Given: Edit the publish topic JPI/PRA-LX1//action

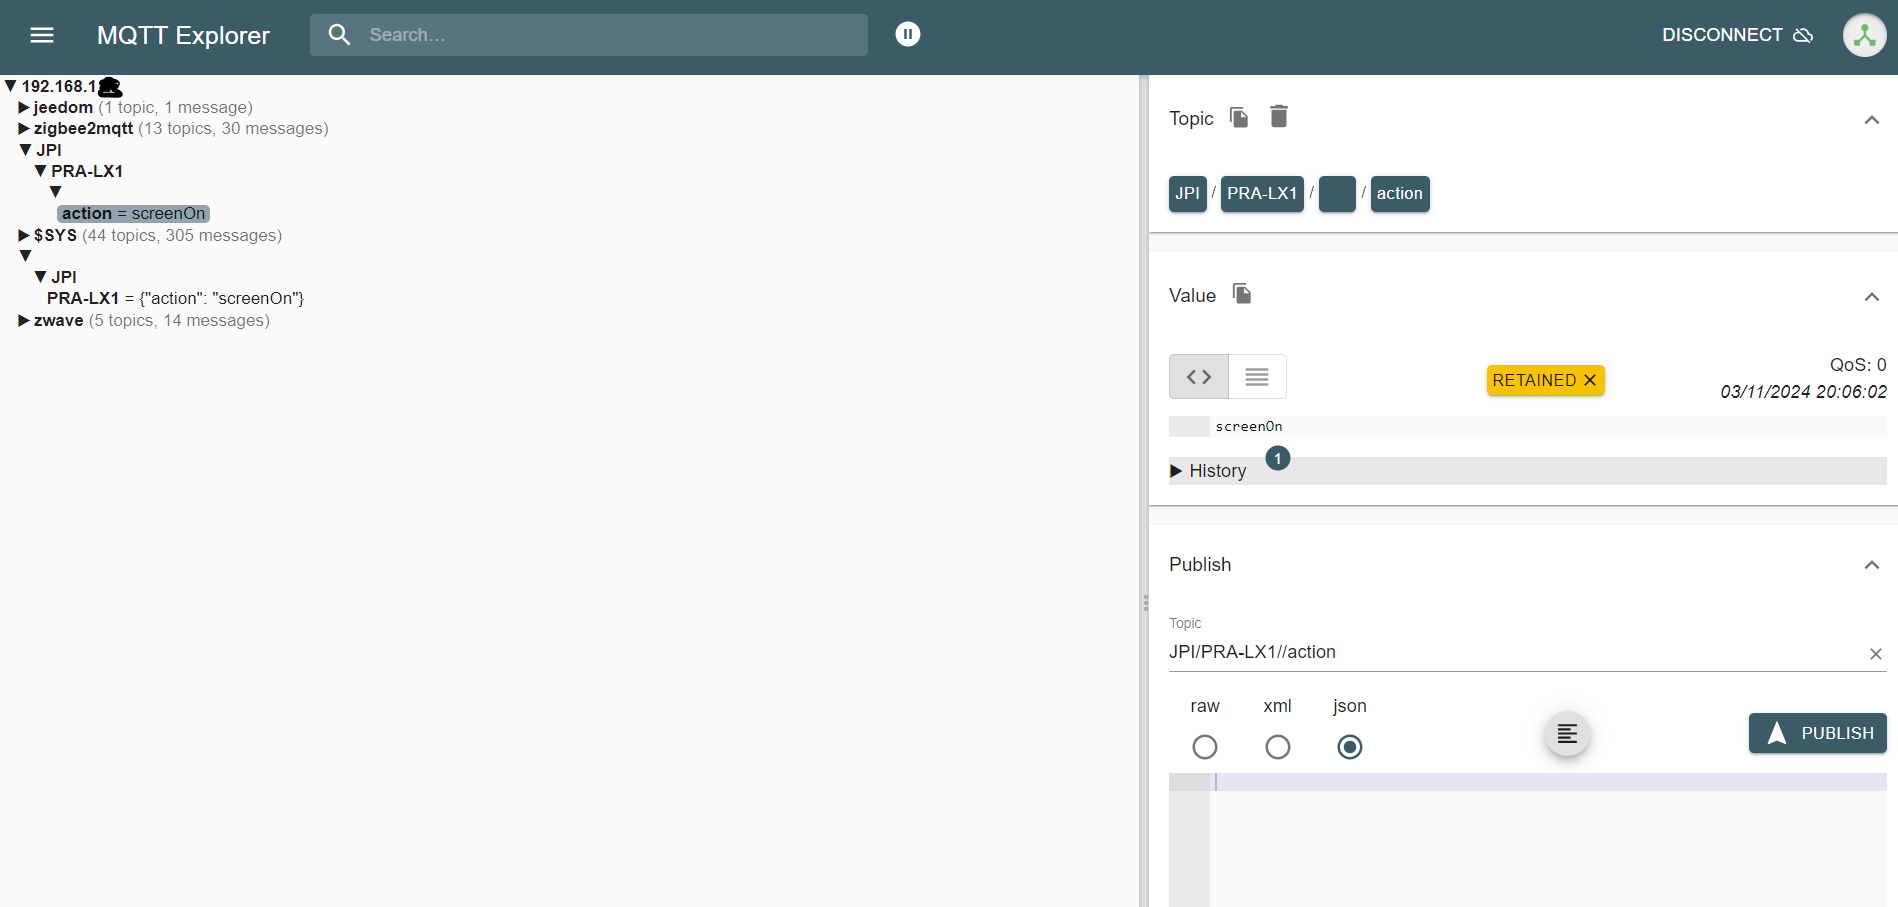Looking at the screenshot, I should point(1515,652).
